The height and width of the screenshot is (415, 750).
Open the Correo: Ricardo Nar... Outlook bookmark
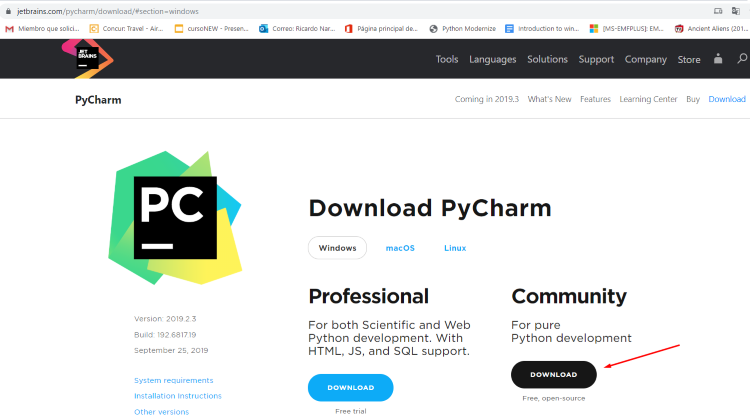297,29
